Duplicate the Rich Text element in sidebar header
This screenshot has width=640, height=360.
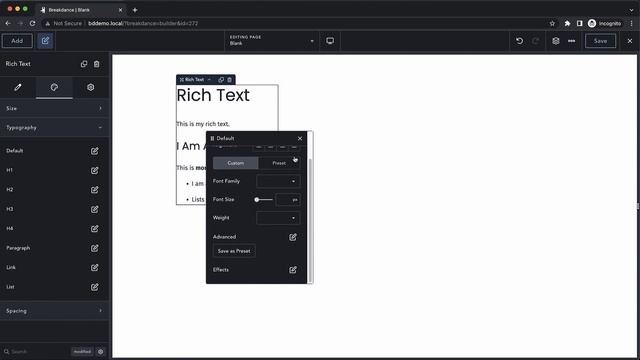84,64
